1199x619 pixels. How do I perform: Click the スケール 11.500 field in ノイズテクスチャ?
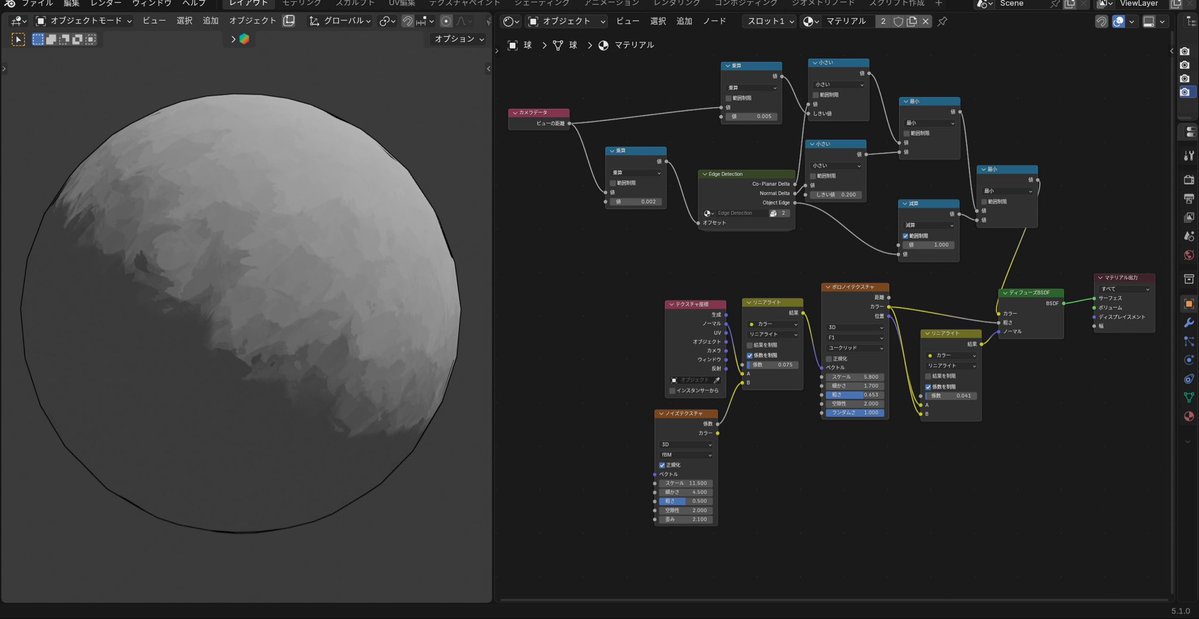click(686, 484)
